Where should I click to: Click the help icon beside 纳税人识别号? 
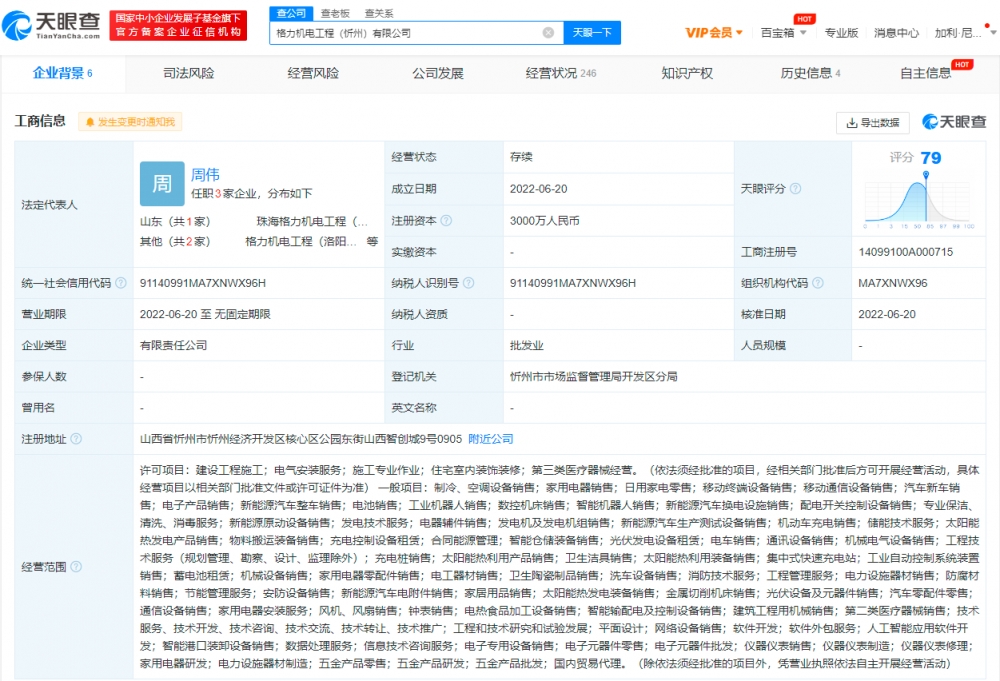point(468,283)
